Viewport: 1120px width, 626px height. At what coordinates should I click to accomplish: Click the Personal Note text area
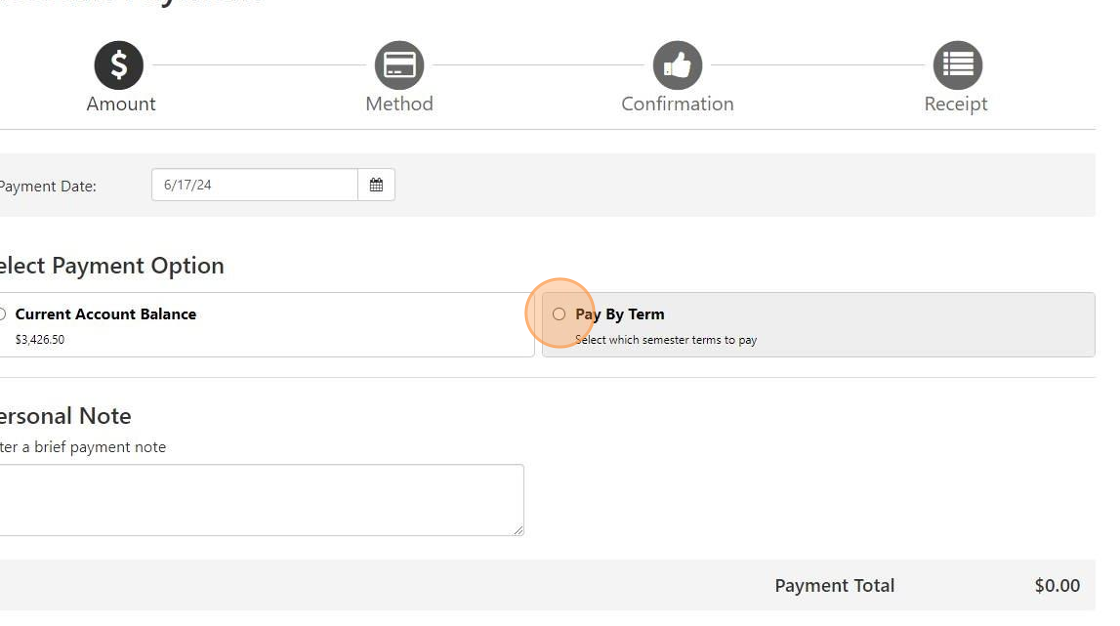pyautogui.click(x=260, y=499)
